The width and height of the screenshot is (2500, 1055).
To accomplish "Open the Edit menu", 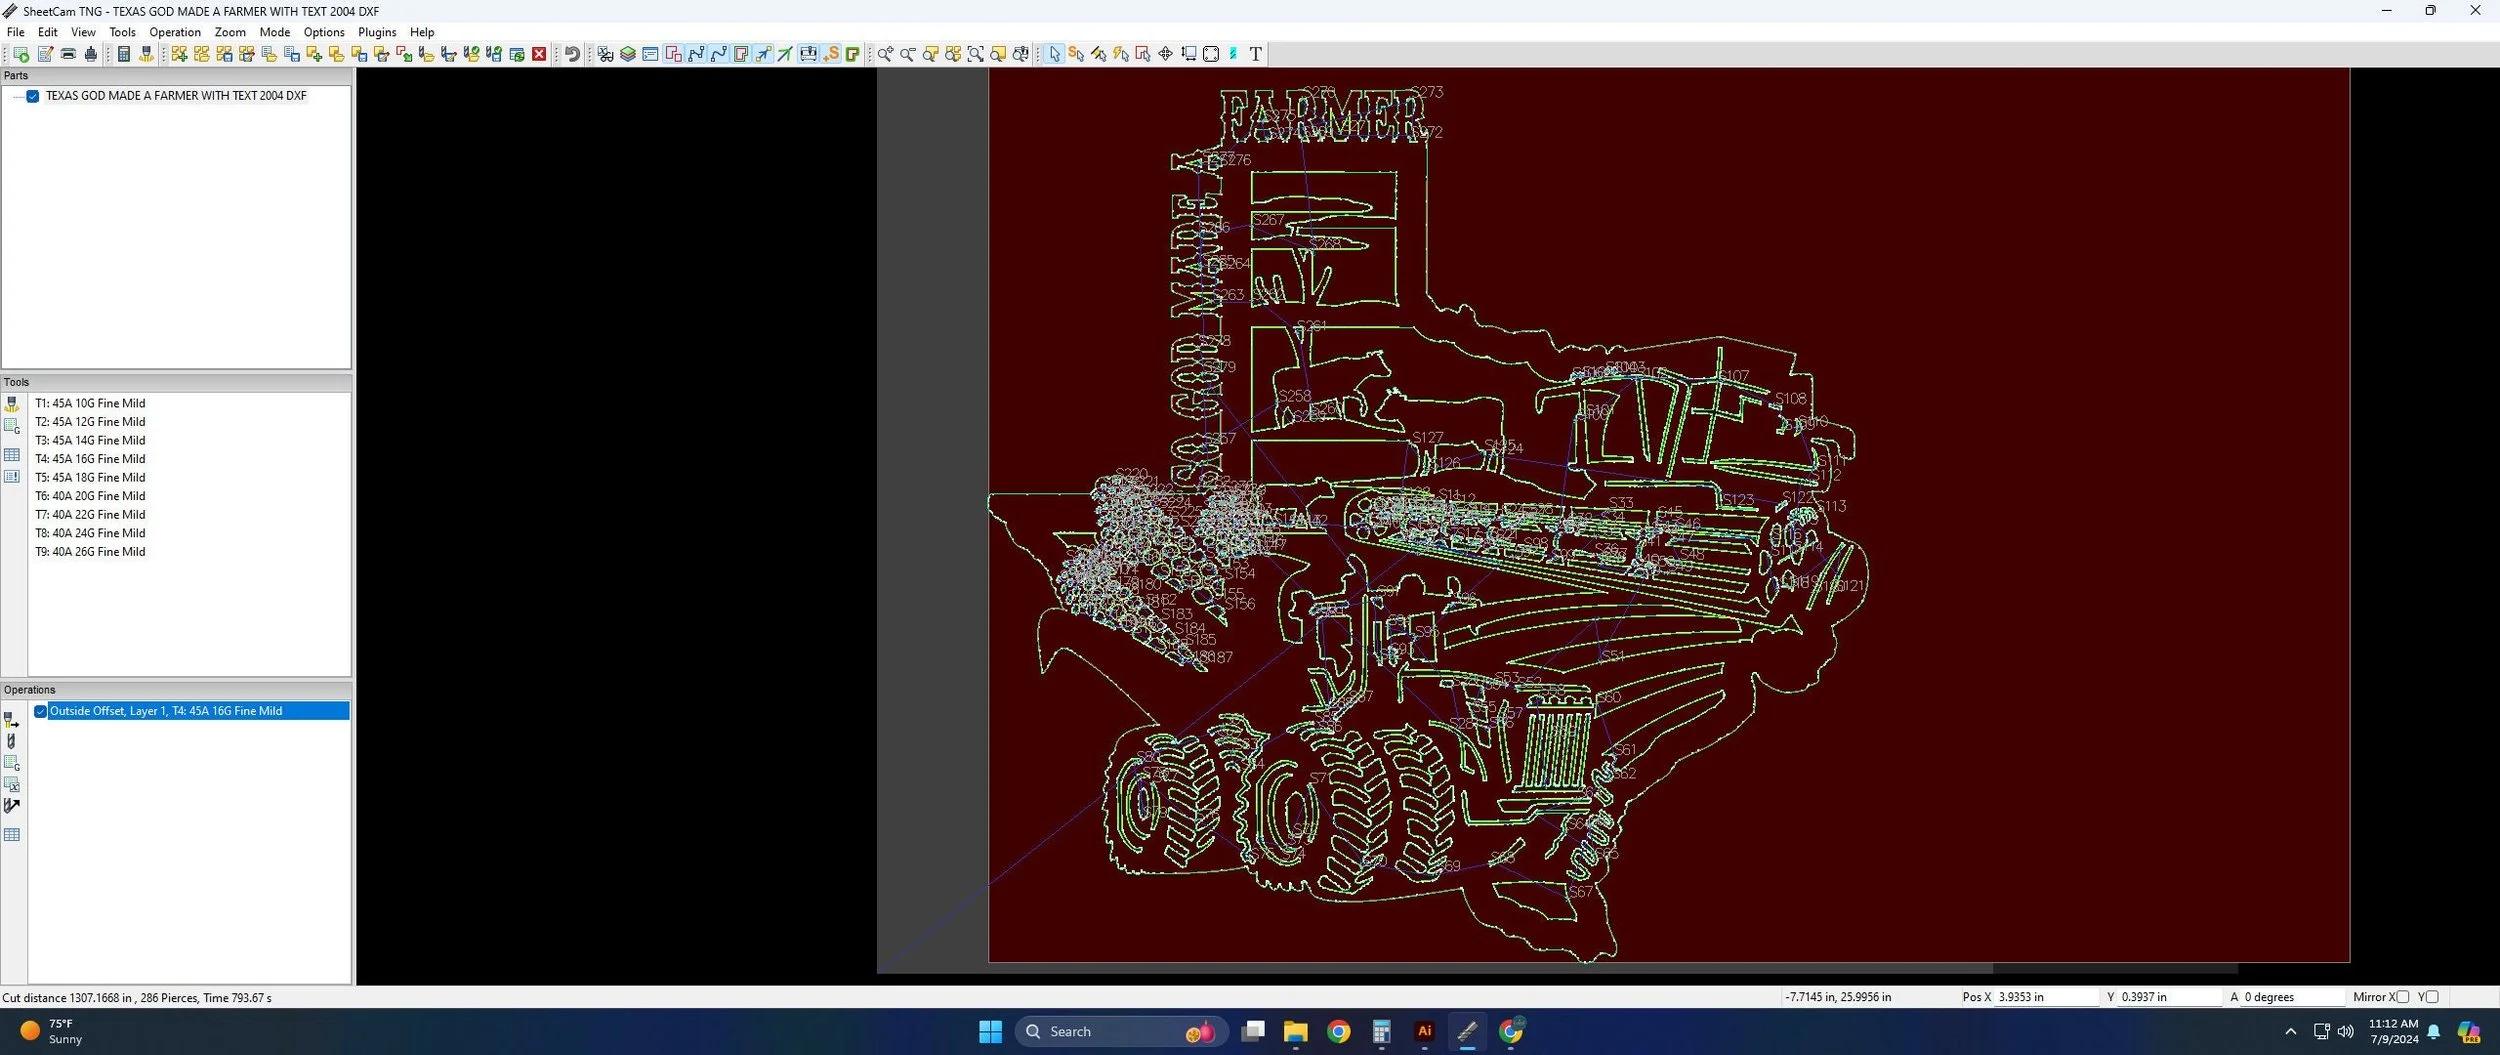I will point(48,32).
